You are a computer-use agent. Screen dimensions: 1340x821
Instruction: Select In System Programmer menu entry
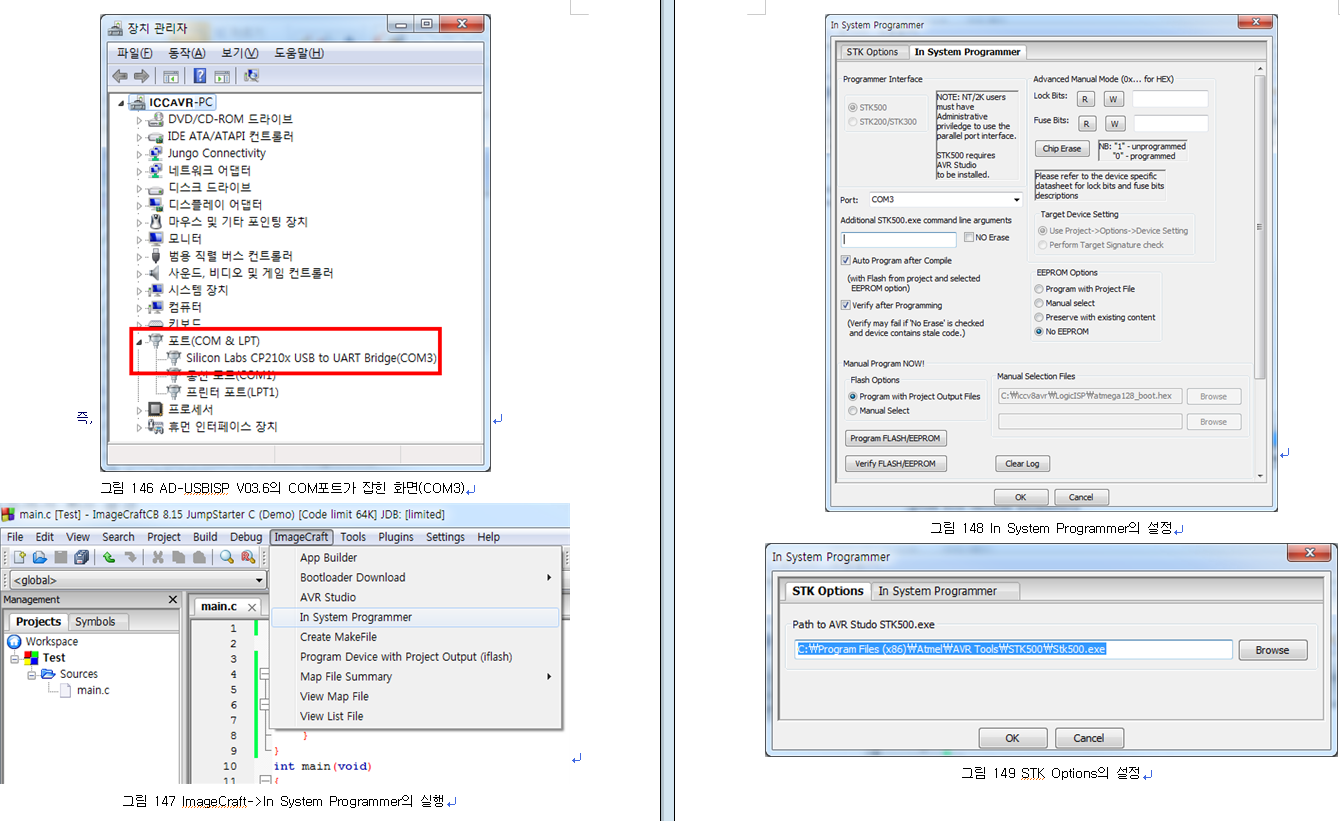coord(356,617)
